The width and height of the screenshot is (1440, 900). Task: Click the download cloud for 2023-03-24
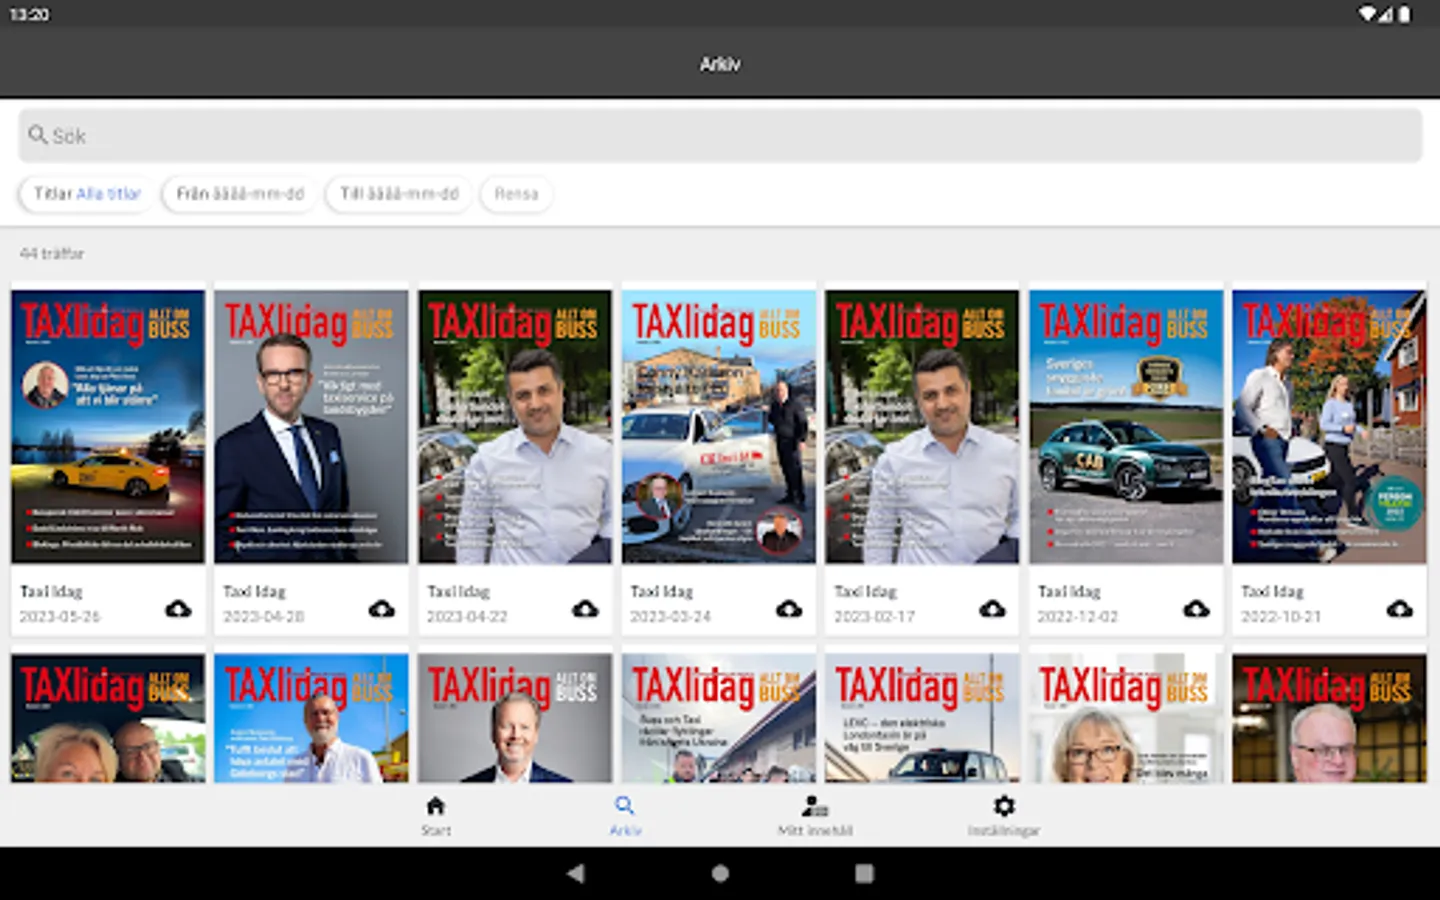(789, 608)
